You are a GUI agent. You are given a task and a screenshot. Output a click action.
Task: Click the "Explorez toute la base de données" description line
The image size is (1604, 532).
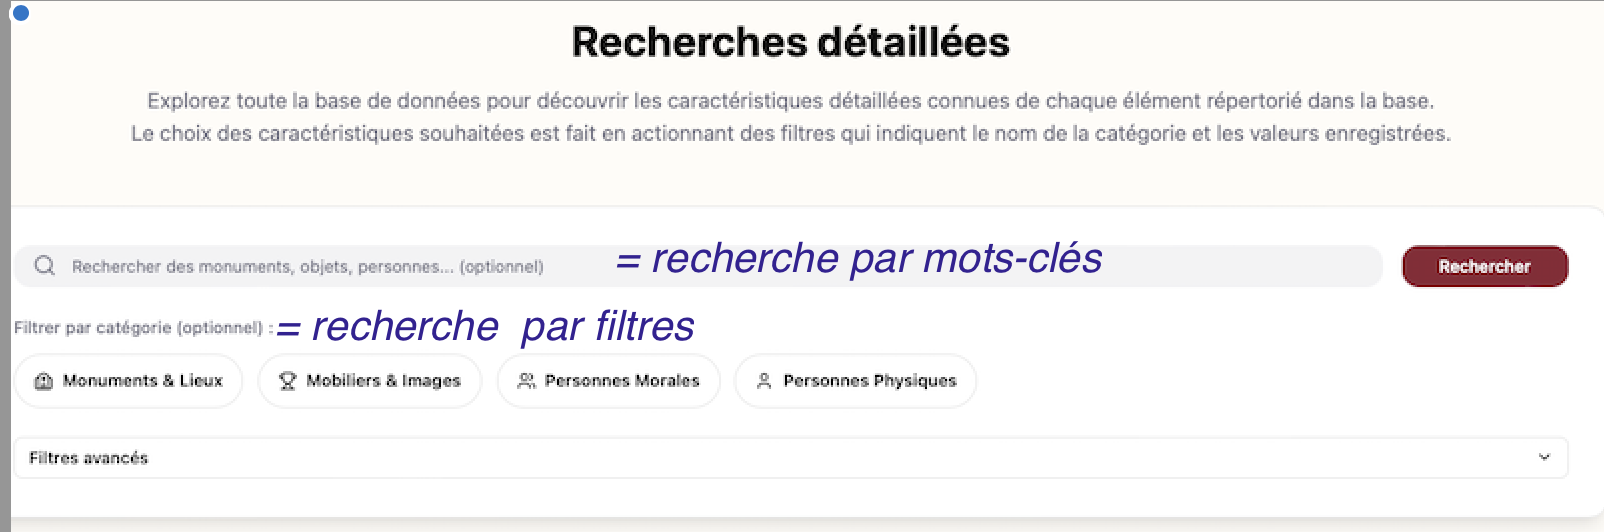pos(790,101)
